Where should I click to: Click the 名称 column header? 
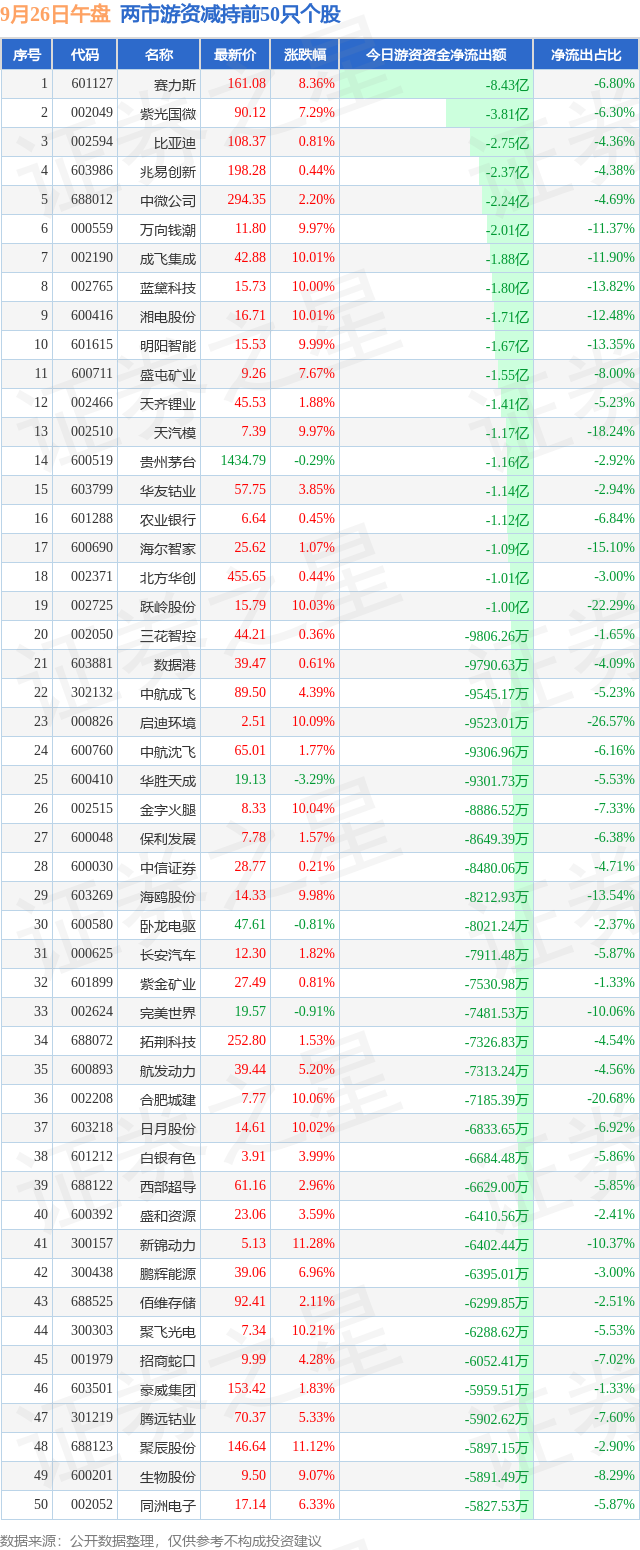[x=159, y=55]
